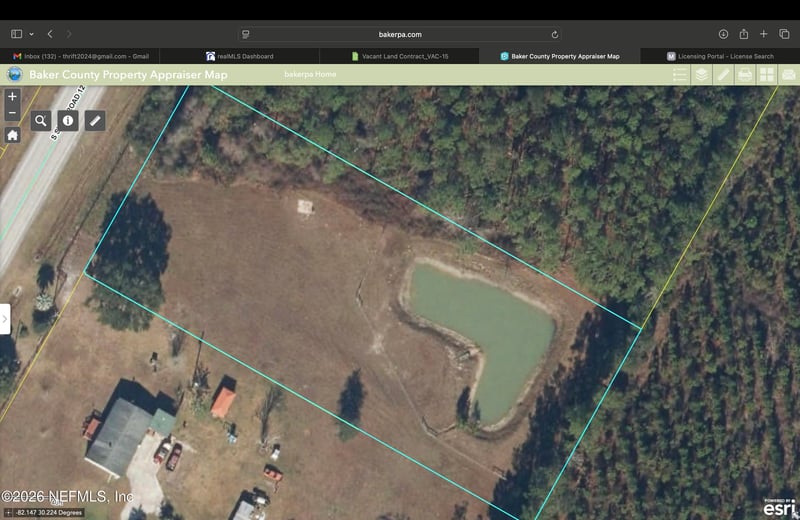Open the print map widget
Viewport: 800px width, 520px height.
pyautogui.click(x=745, y=75)
